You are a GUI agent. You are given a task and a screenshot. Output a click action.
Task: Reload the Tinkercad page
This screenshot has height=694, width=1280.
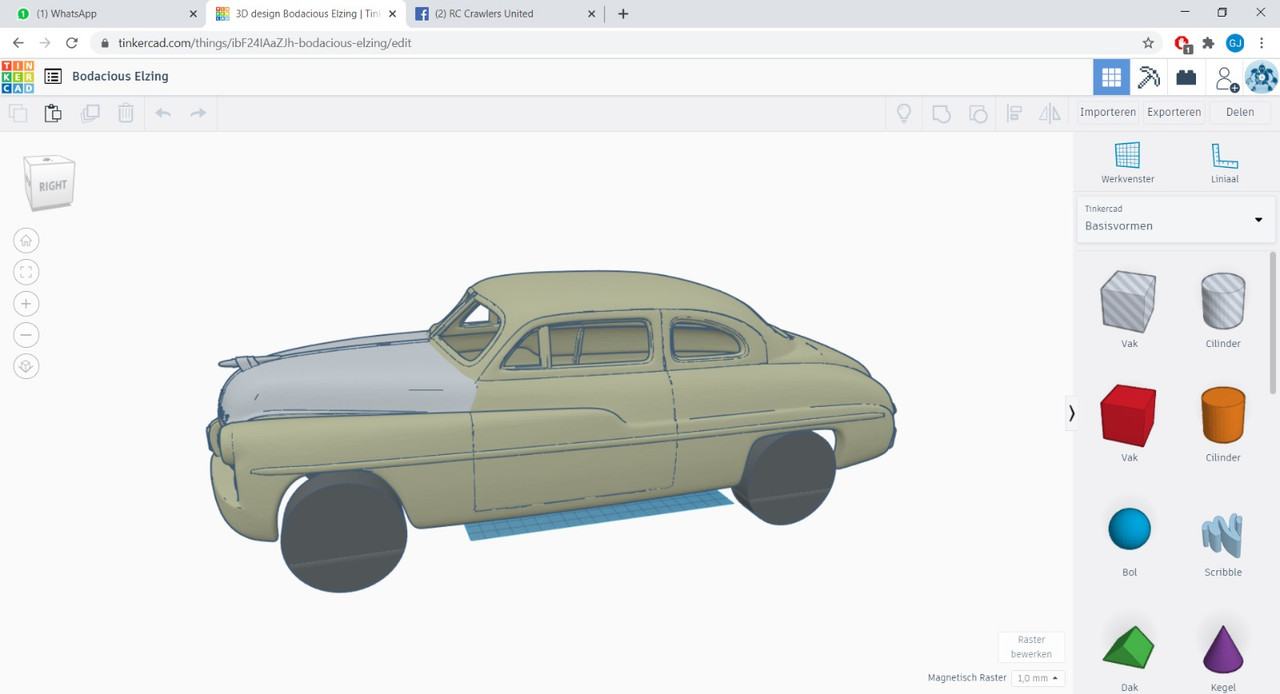click(71, 43)
